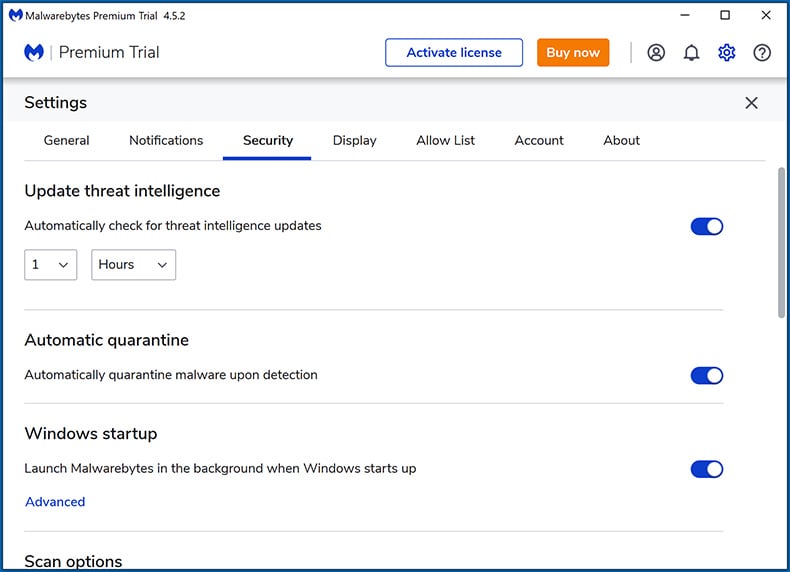The height and width of the screenshot is (572, 790).
Task: Open the account profile icon
Action: 655,52
